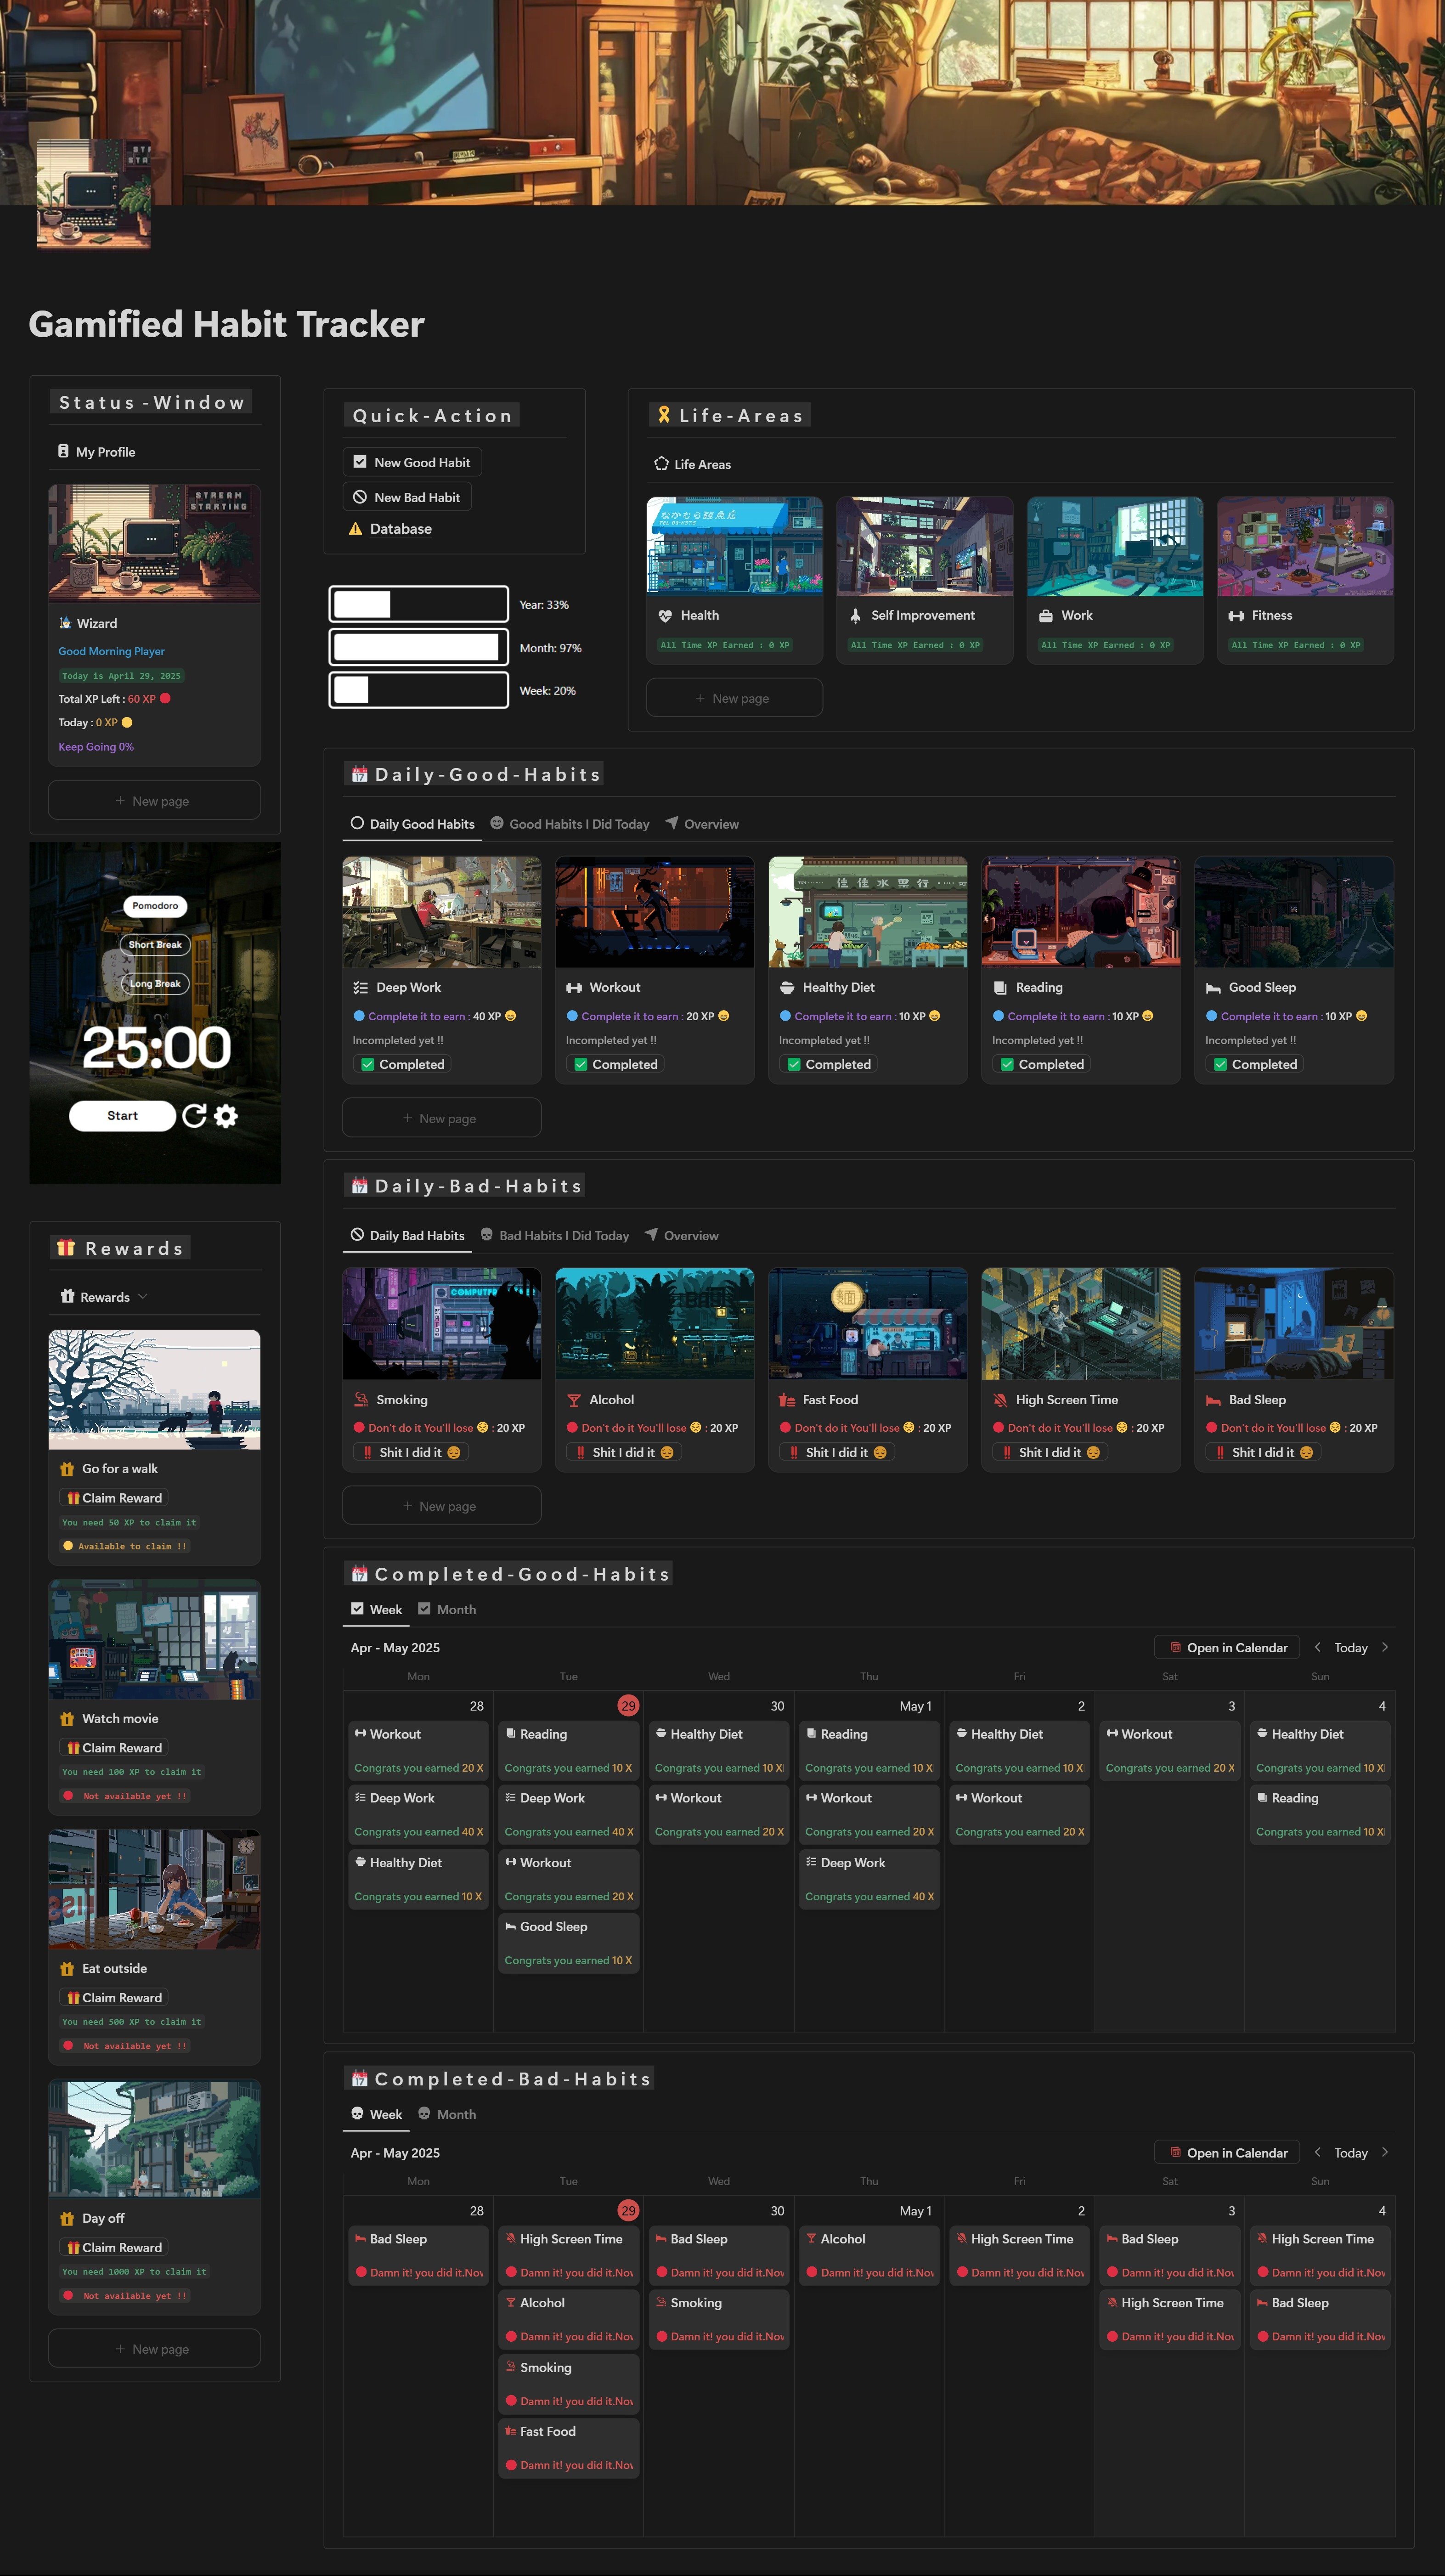Claim Reward for Day off

115,2248
